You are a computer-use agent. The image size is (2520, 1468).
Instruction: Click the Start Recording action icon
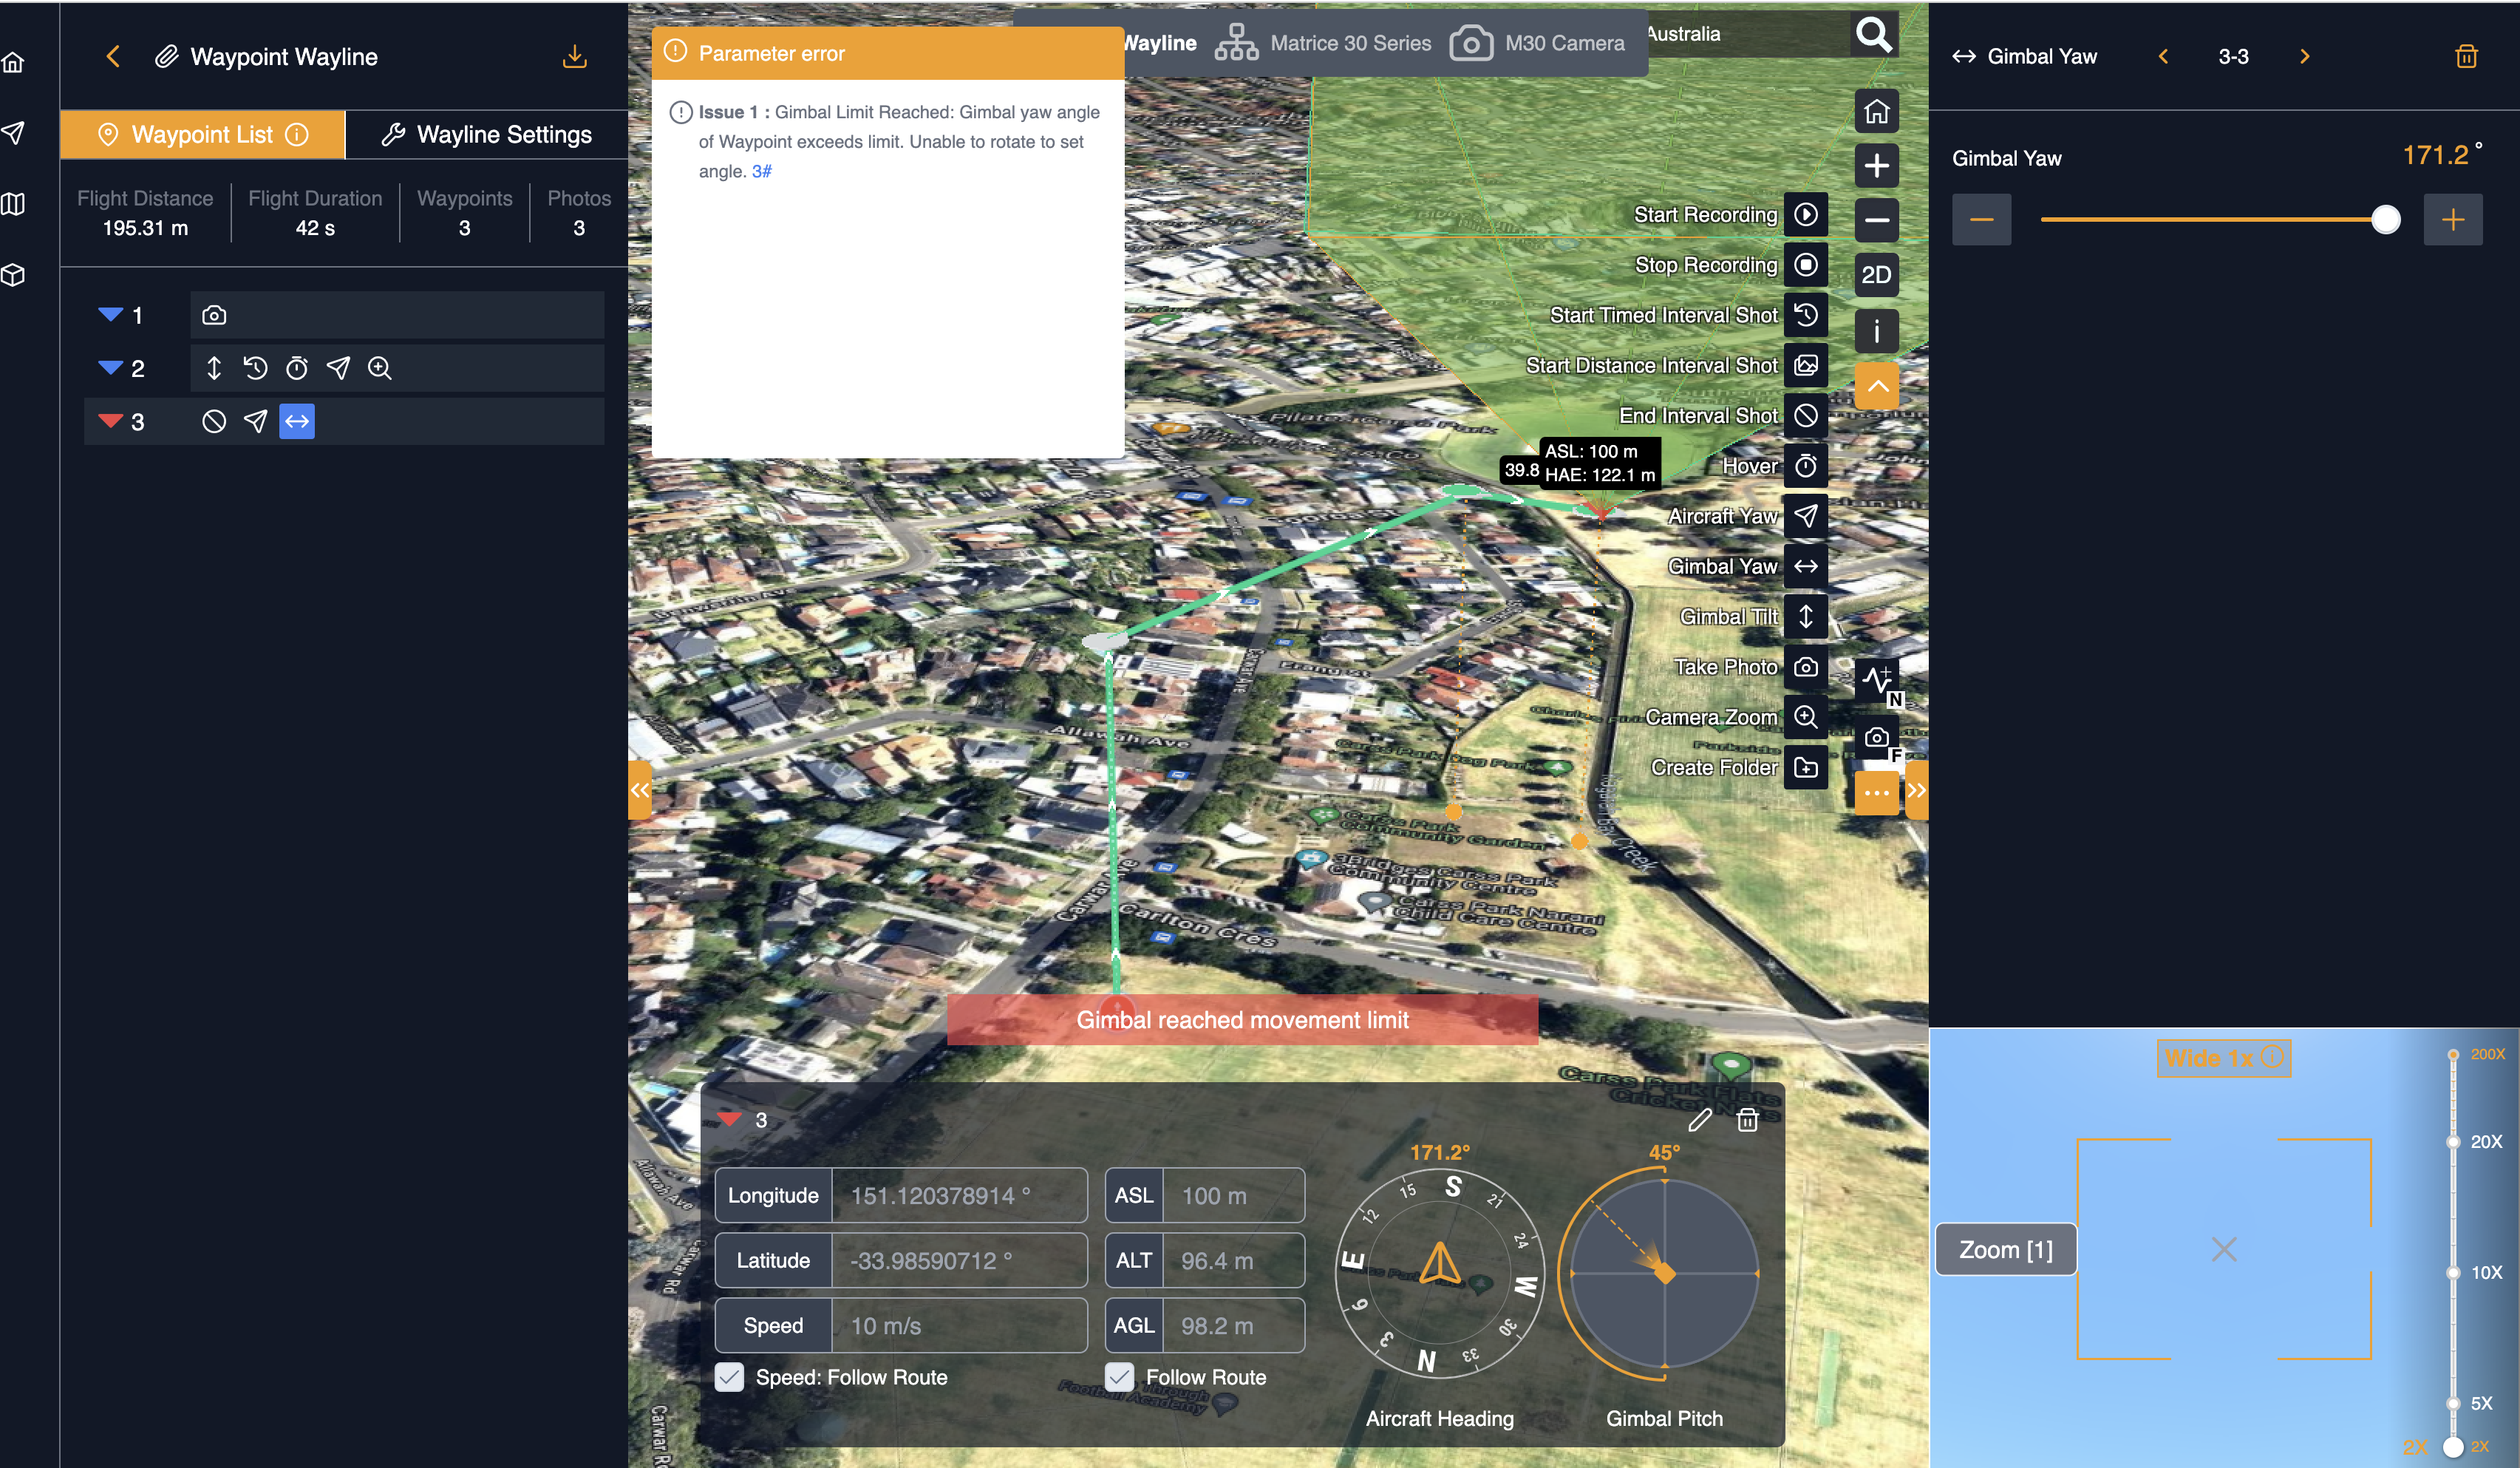[1805, 215]
